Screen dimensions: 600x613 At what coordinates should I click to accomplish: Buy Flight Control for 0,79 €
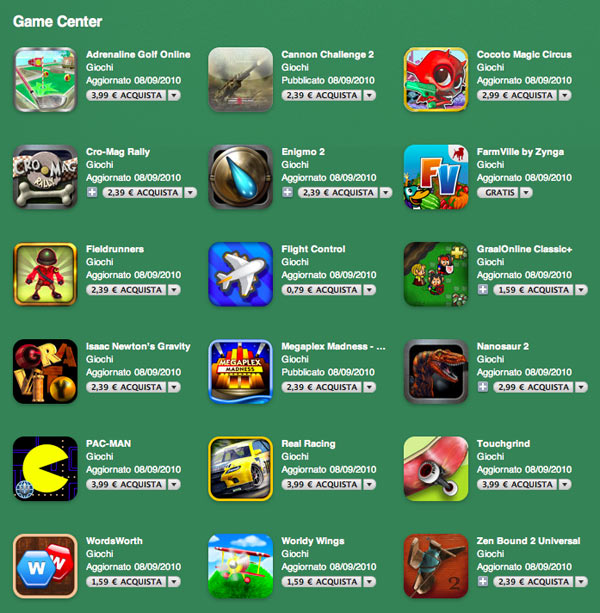point(321,290)
